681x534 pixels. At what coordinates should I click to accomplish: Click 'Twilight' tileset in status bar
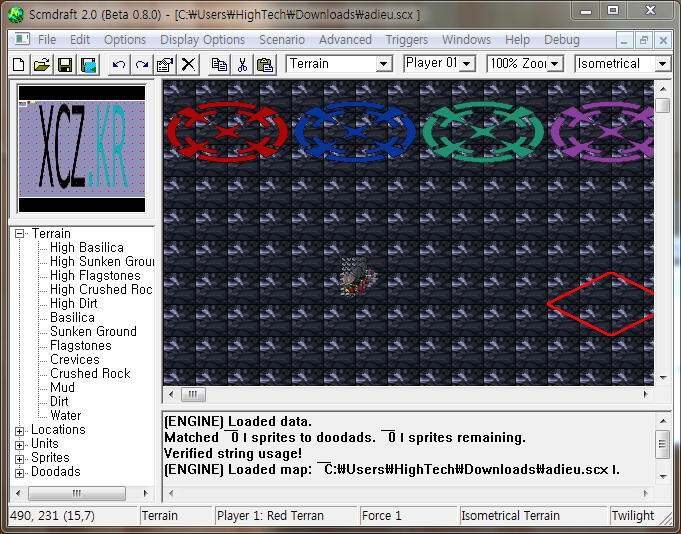[632, 516]
